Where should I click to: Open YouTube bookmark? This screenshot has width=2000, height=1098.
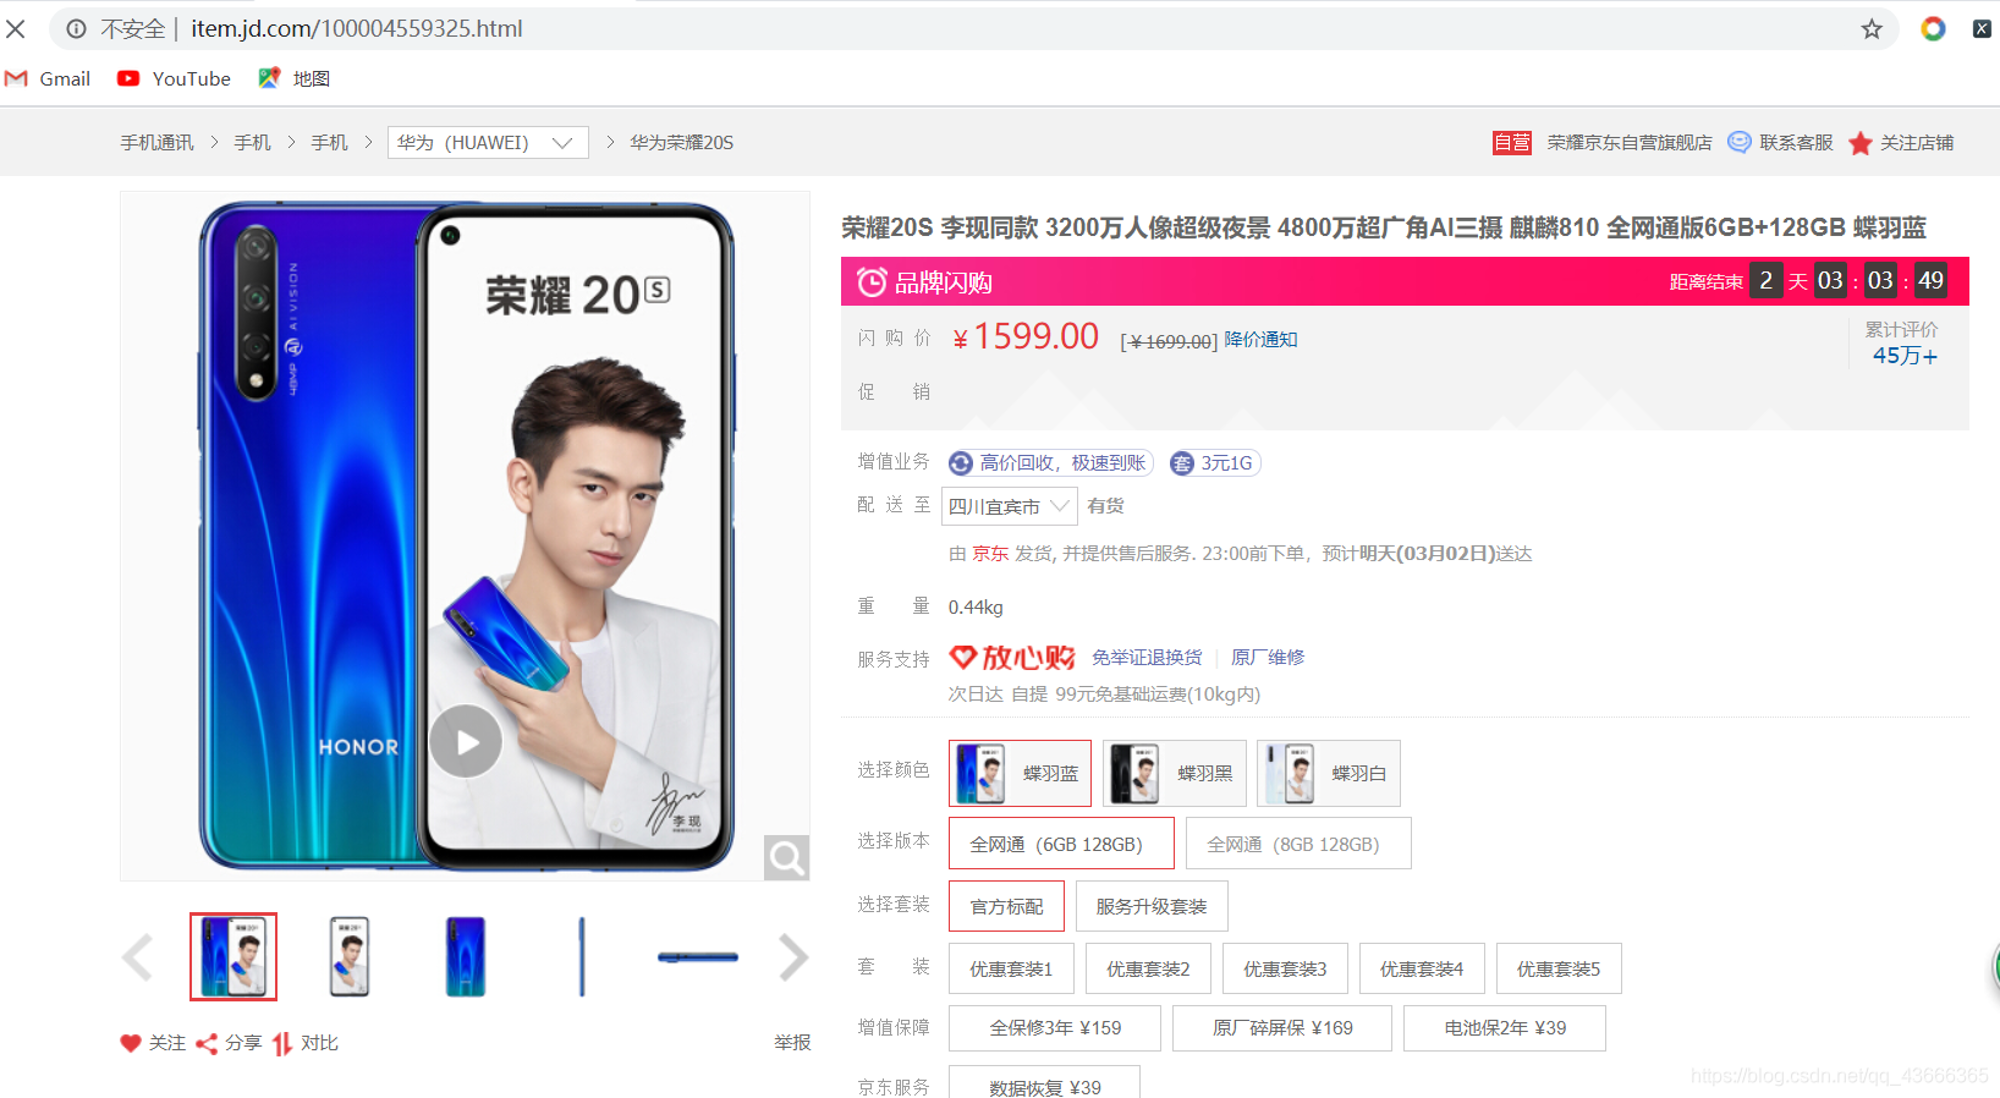point(174,78)
